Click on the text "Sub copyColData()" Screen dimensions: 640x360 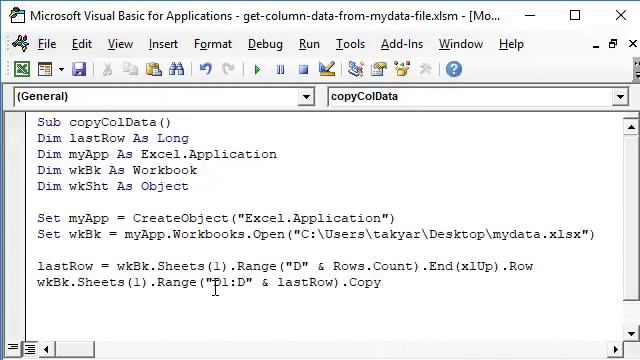tap(104, 122)
